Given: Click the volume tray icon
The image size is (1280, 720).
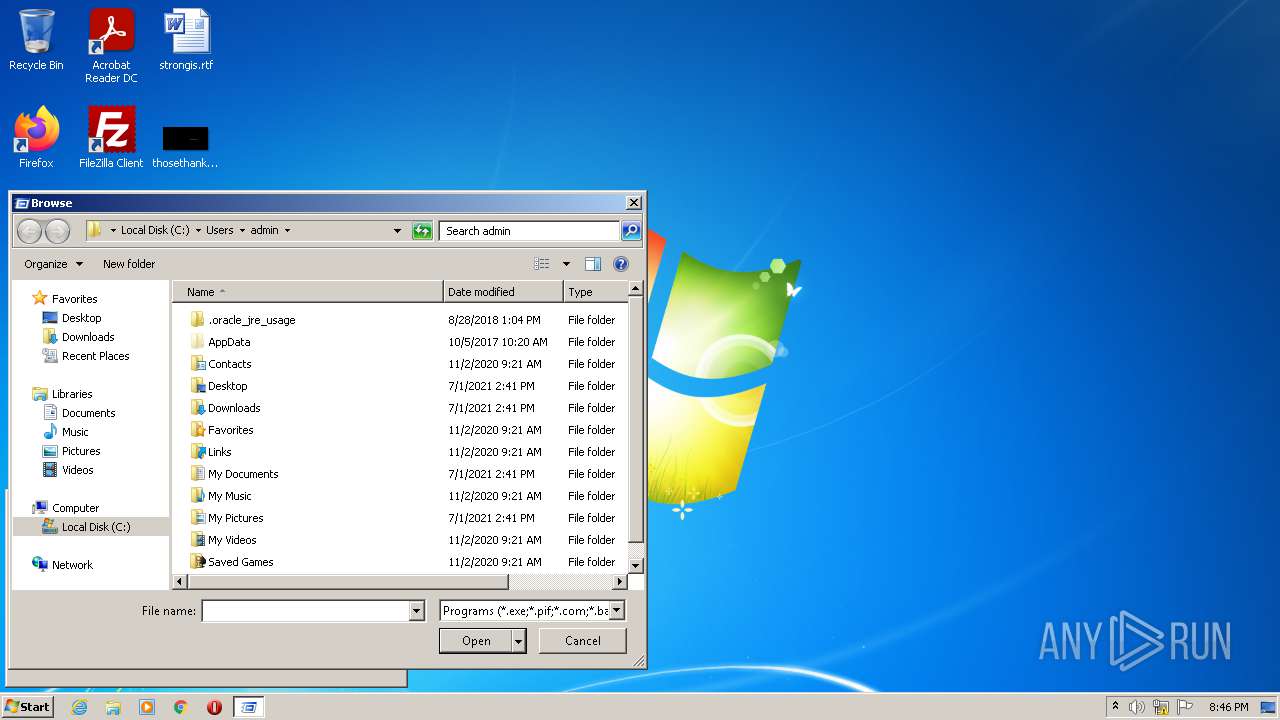Looking at the screenshot, I should pyautogui.click(x=1137, y=707).
